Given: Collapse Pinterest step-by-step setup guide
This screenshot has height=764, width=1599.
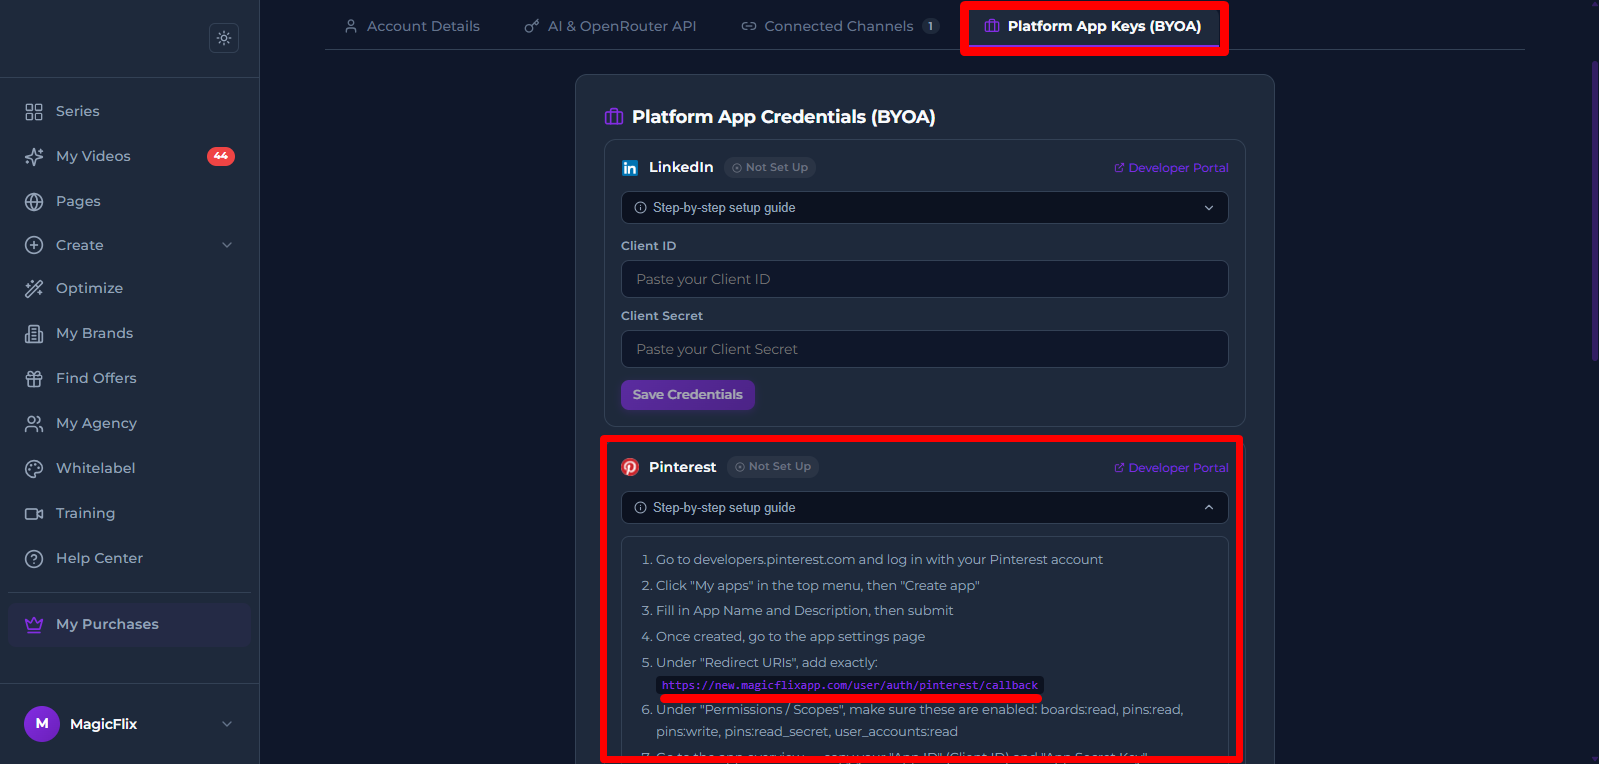Looking at the screenshot, I should coord(925,508).
